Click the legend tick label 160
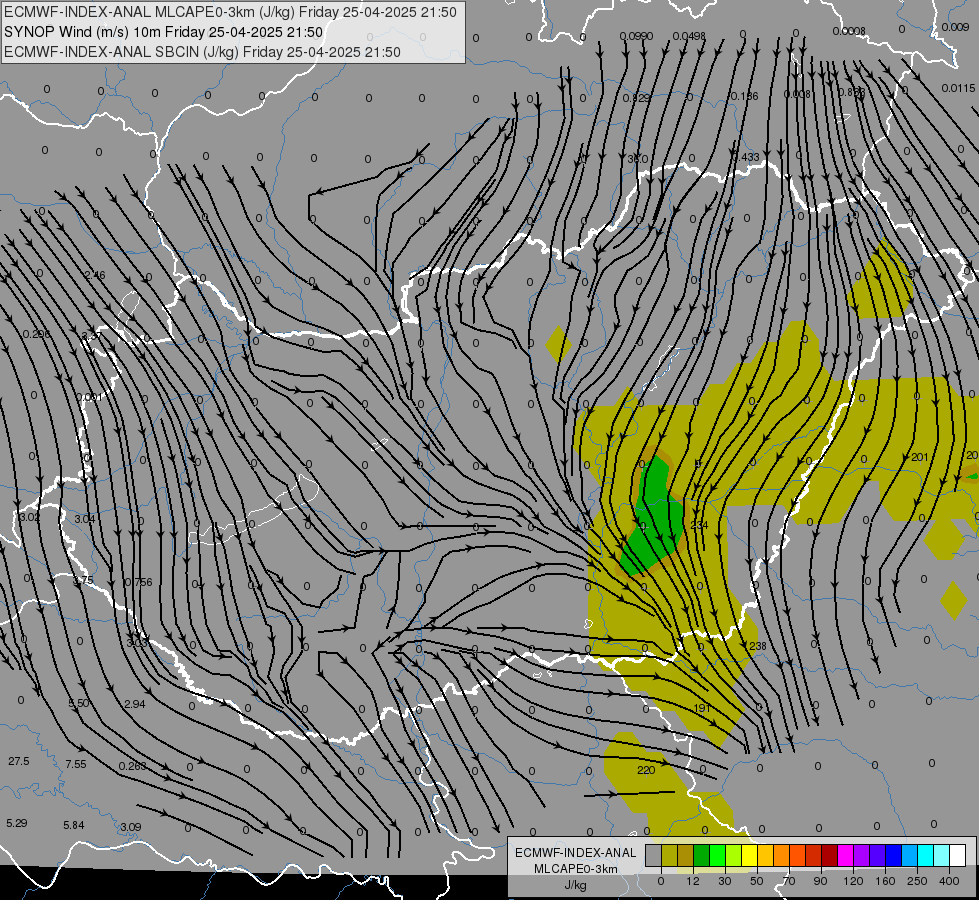979x900 pixels. click(885, 881)
